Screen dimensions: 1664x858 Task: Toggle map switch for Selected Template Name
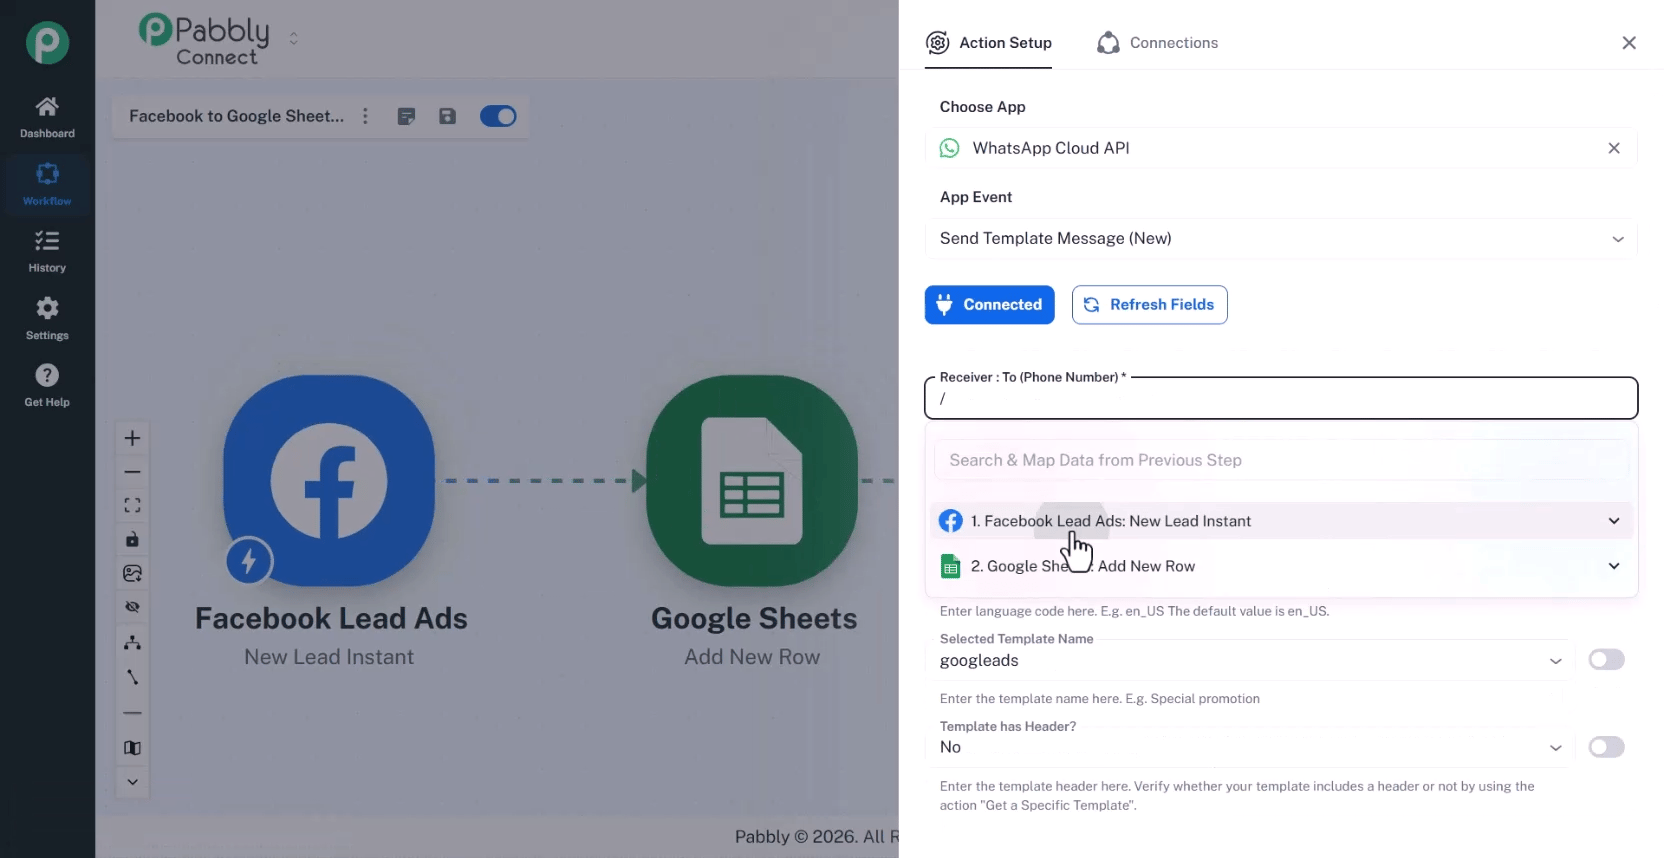coord(1606,660)
